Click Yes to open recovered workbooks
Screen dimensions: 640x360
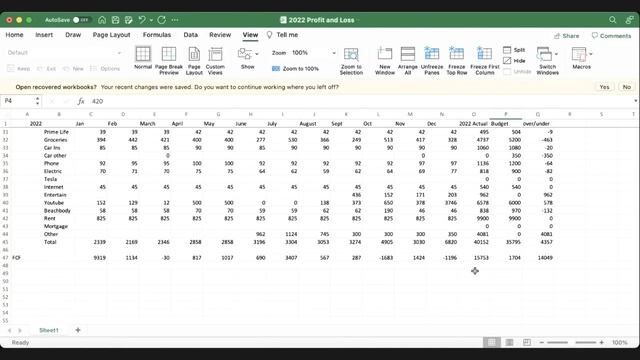604,87
